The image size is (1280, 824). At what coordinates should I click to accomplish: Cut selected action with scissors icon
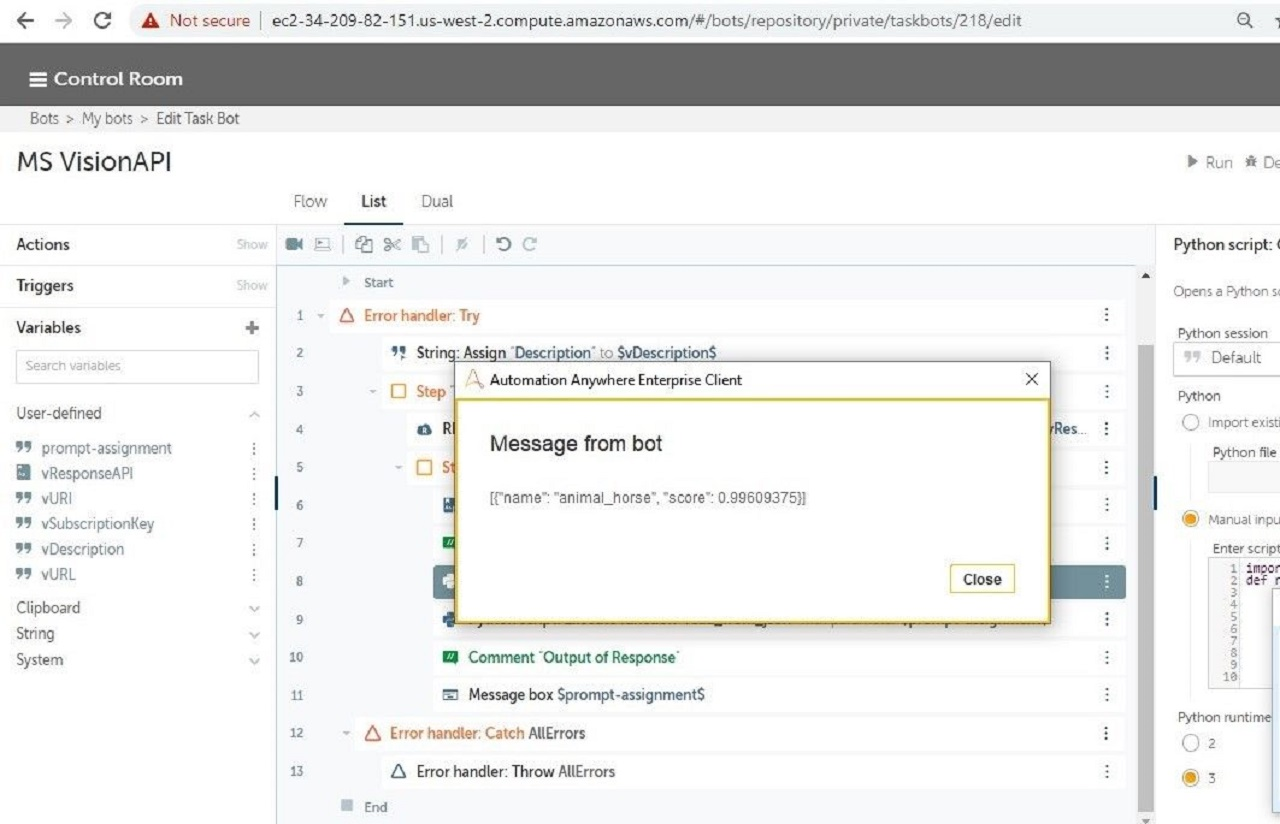pyautogui.click(x=392, y=244)
